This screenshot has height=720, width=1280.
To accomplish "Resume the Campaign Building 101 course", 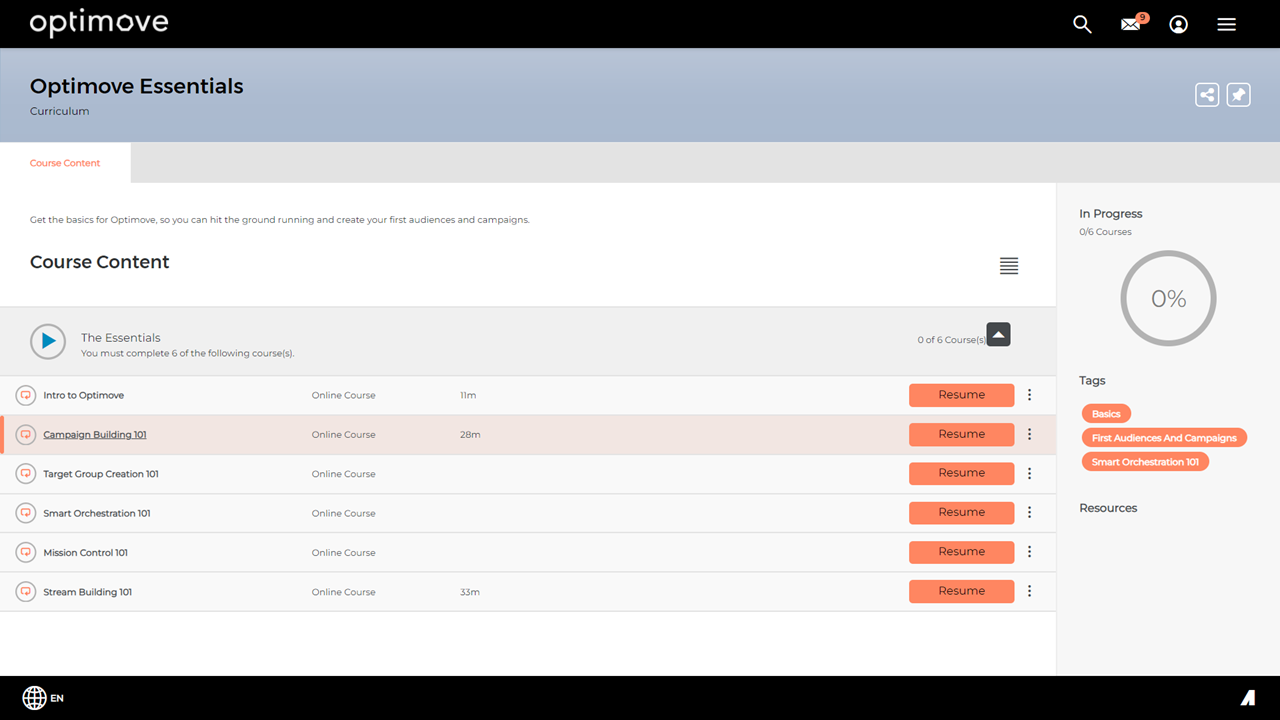I will pyautogui.click(x=961, y=434).
